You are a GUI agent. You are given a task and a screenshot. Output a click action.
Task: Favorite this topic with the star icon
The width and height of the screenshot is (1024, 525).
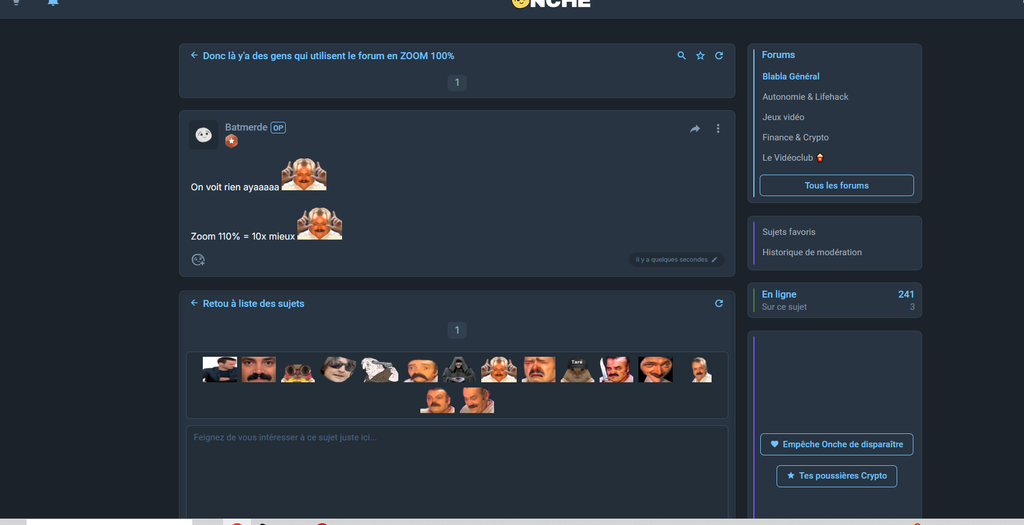[700, 56]
